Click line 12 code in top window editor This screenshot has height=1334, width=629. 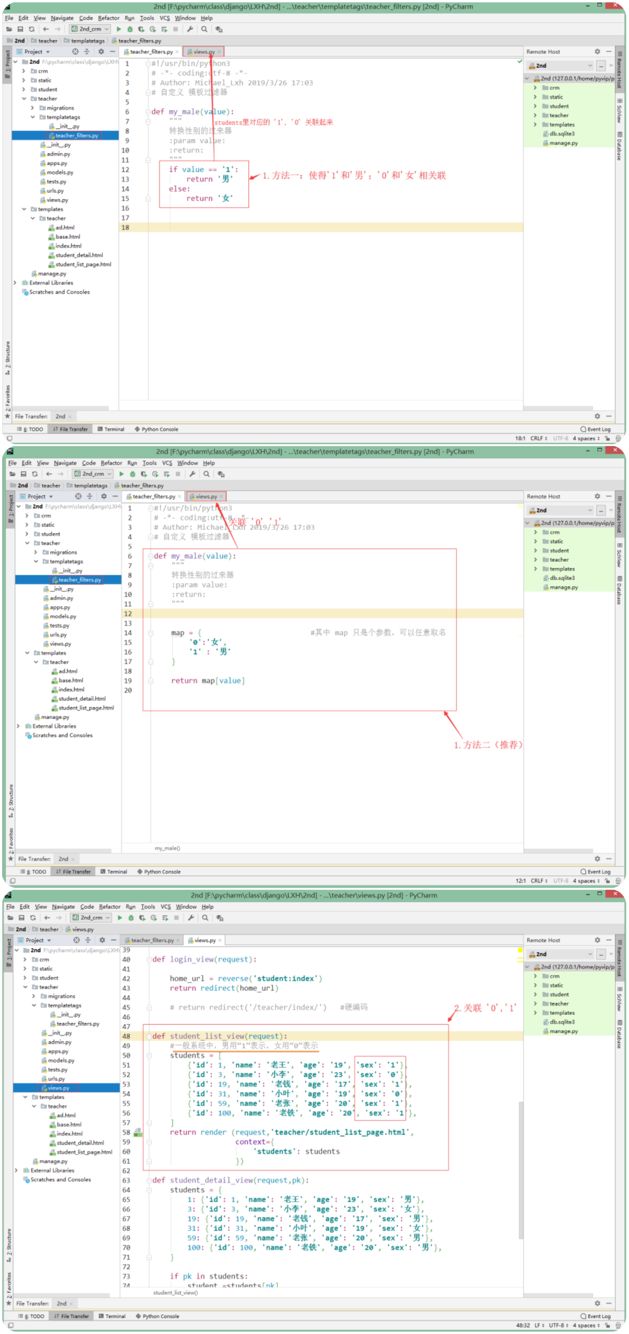[202, 169]
